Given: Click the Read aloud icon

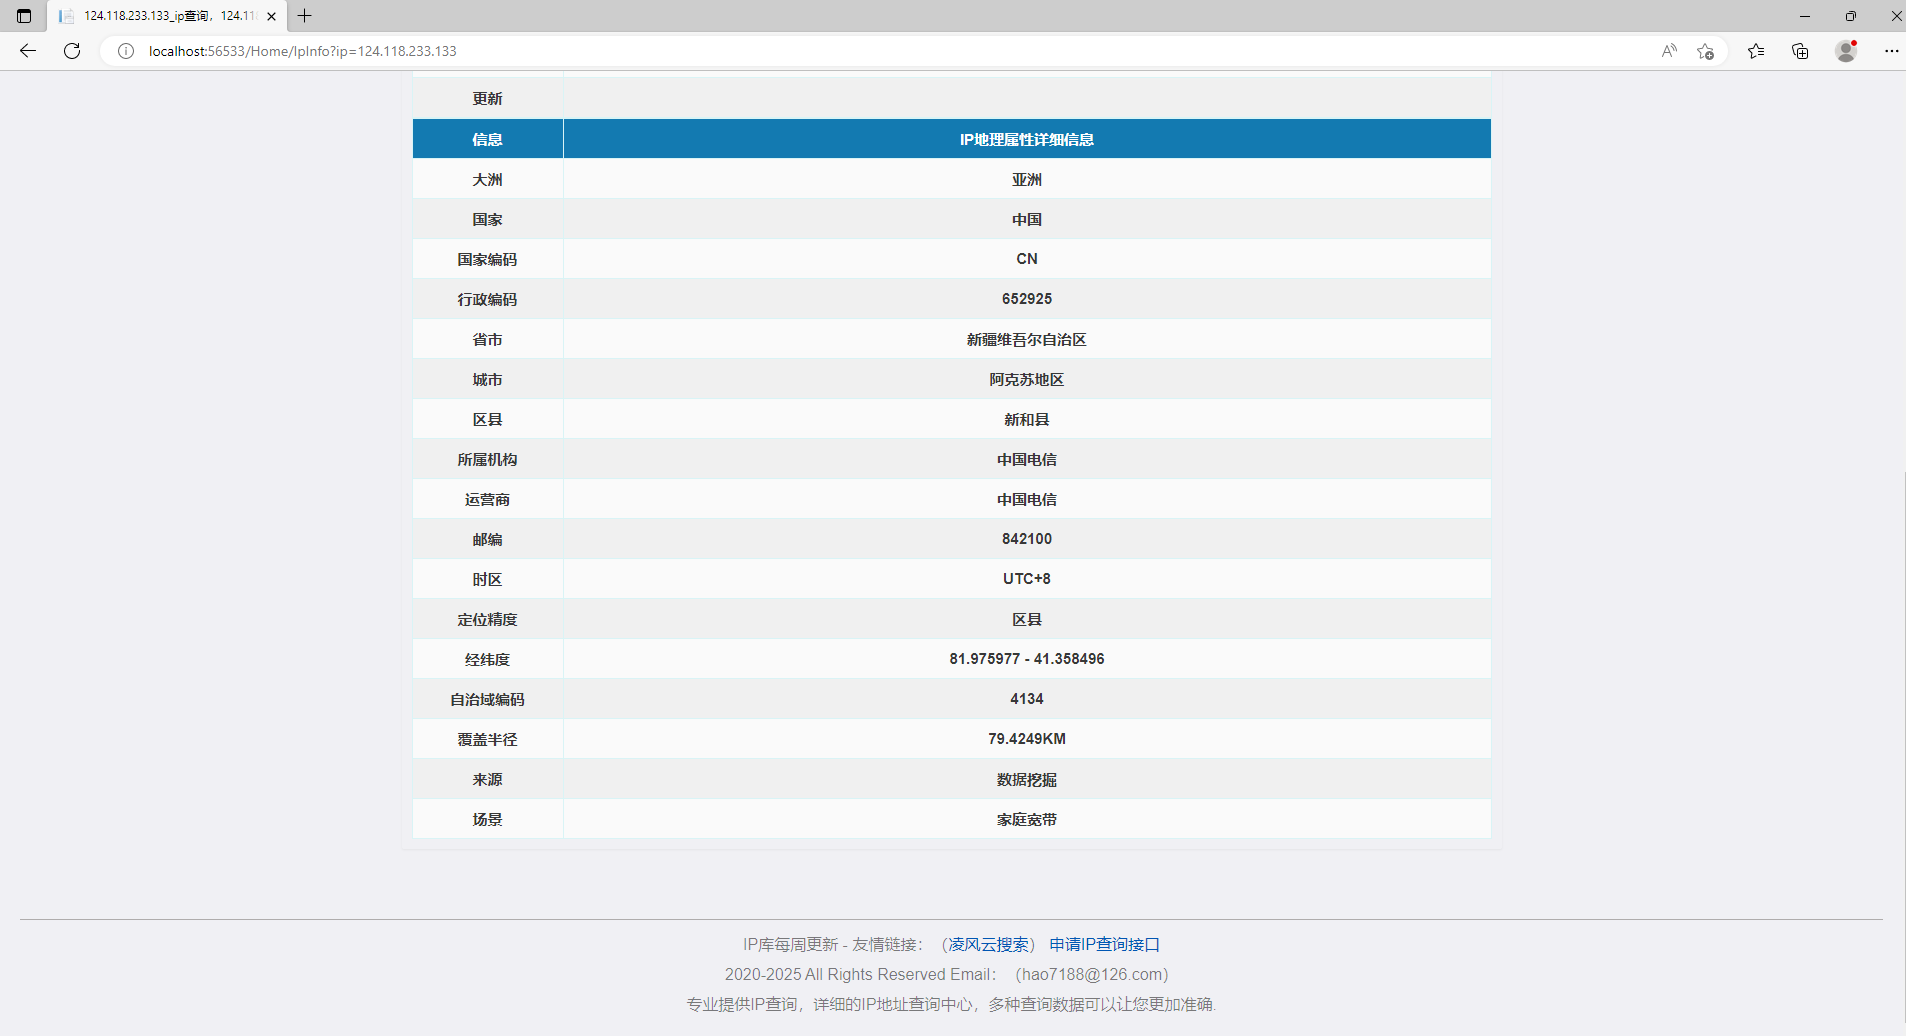Looking at the screenshot, I should click(x=1669, y=51).
